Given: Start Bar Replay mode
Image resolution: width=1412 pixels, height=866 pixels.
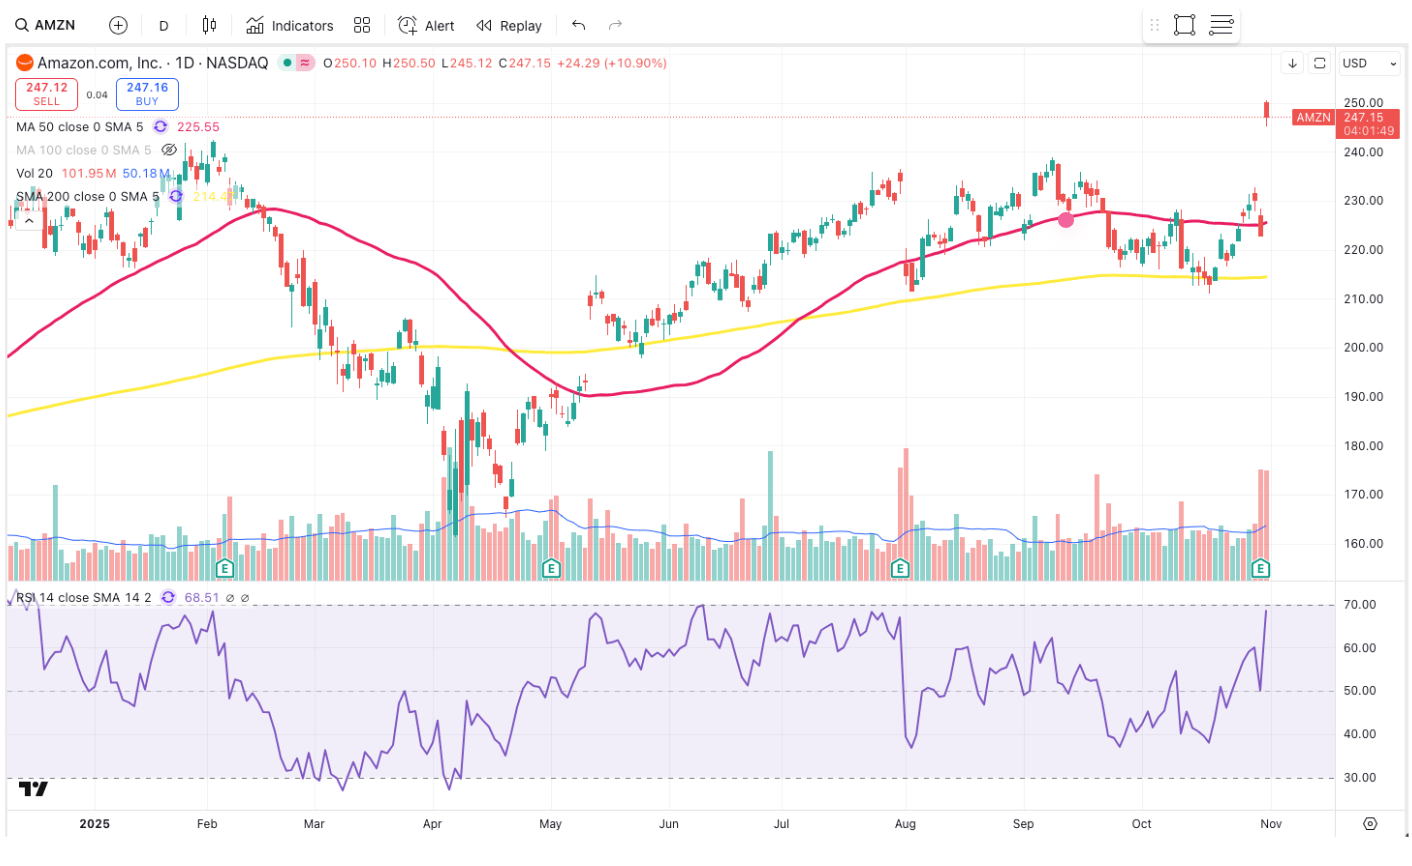Looking at the screenshot, I should click(x=509, y=25).
